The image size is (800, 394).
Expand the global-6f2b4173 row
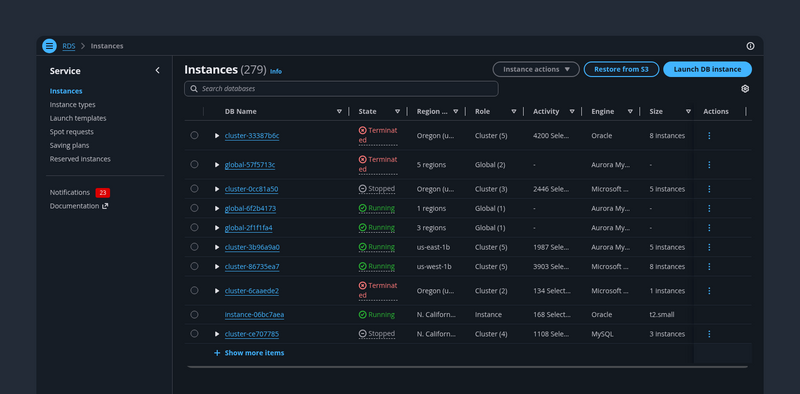point(217,208)
